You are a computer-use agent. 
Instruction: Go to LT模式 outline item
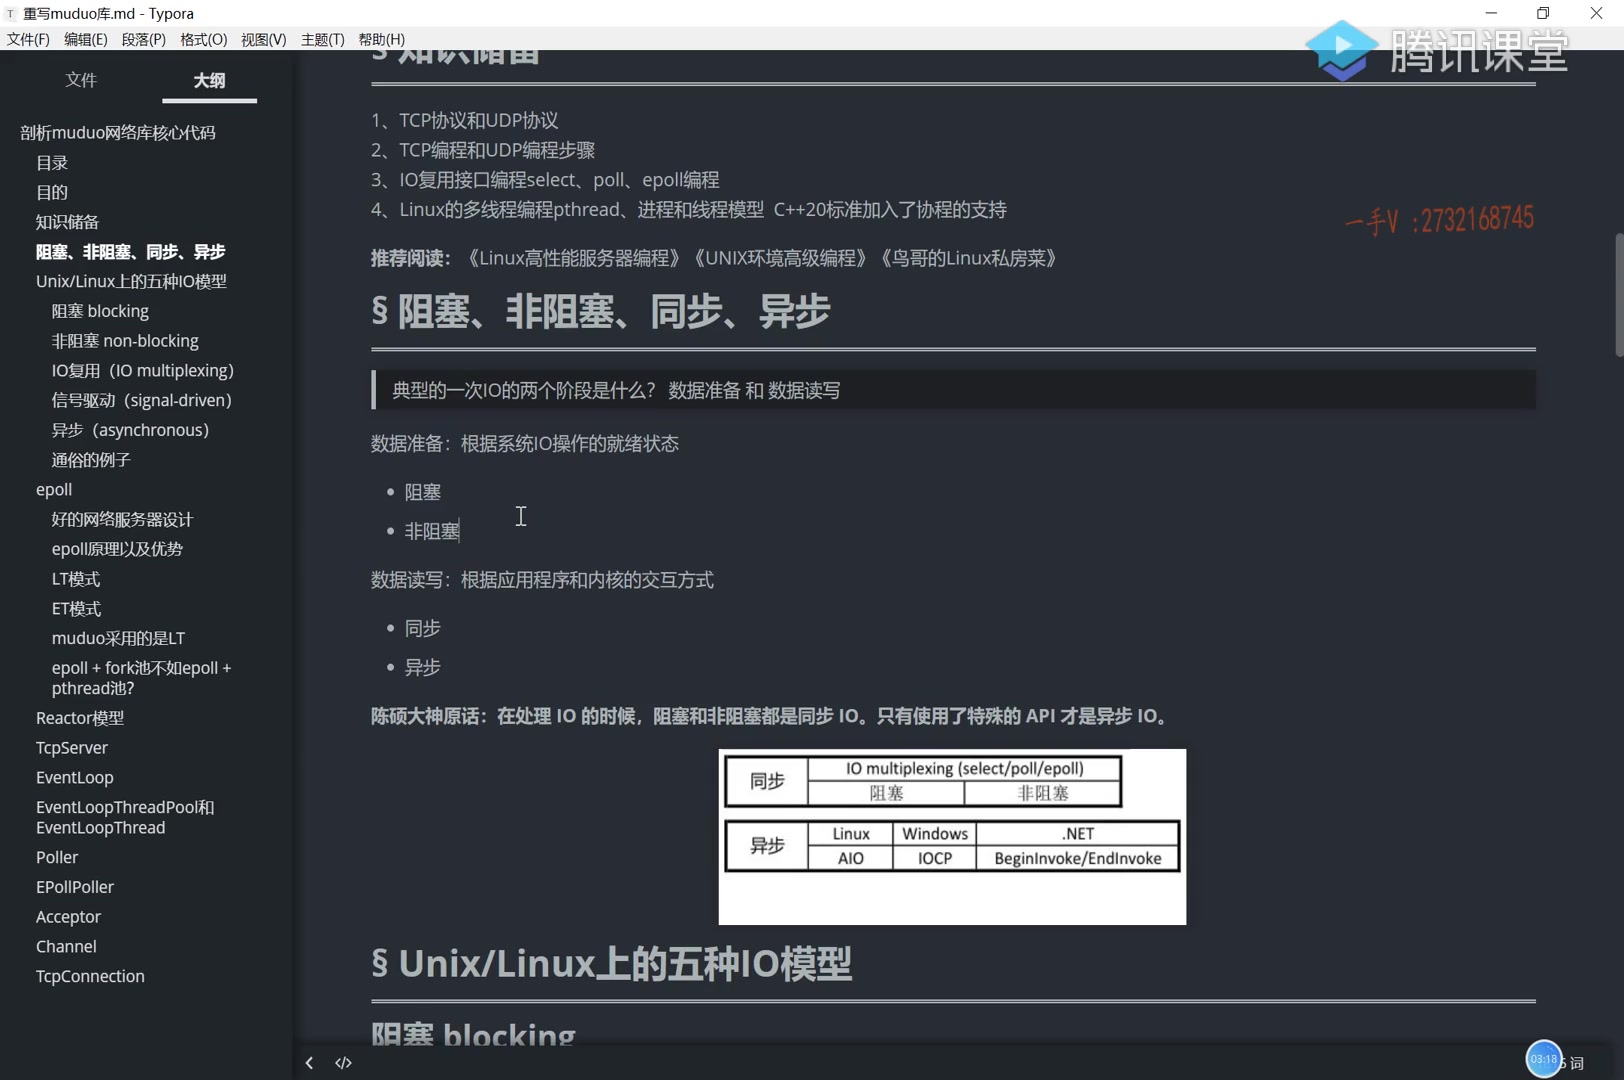(x=76, y=579)
